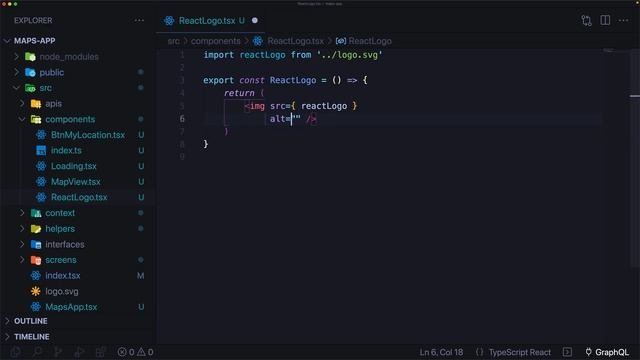Open MapView.tsx file
The image size is (640, 360).
tap(76, 182)
